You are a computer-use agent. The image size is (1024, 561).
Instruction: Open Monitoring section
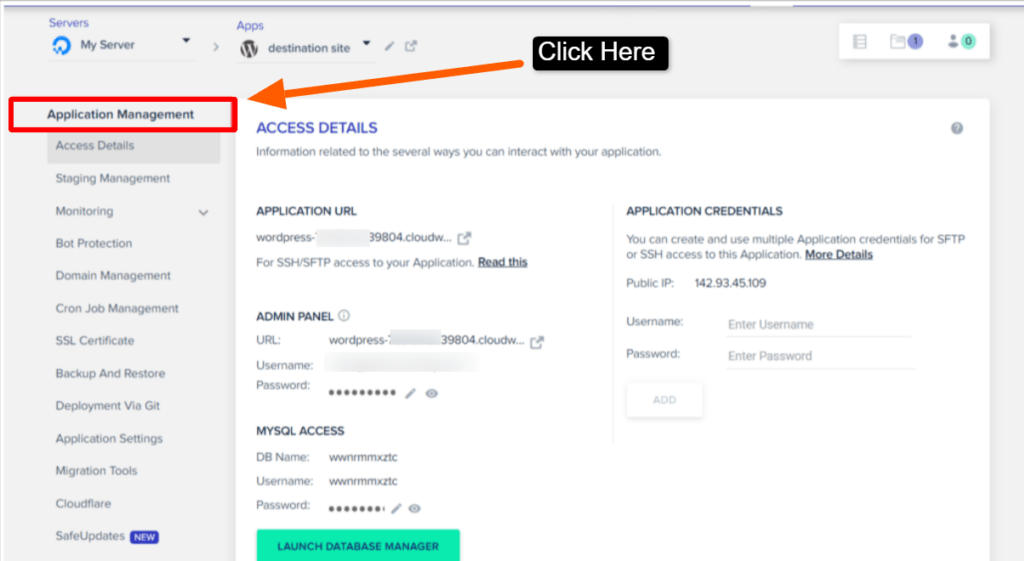point(84,211)
